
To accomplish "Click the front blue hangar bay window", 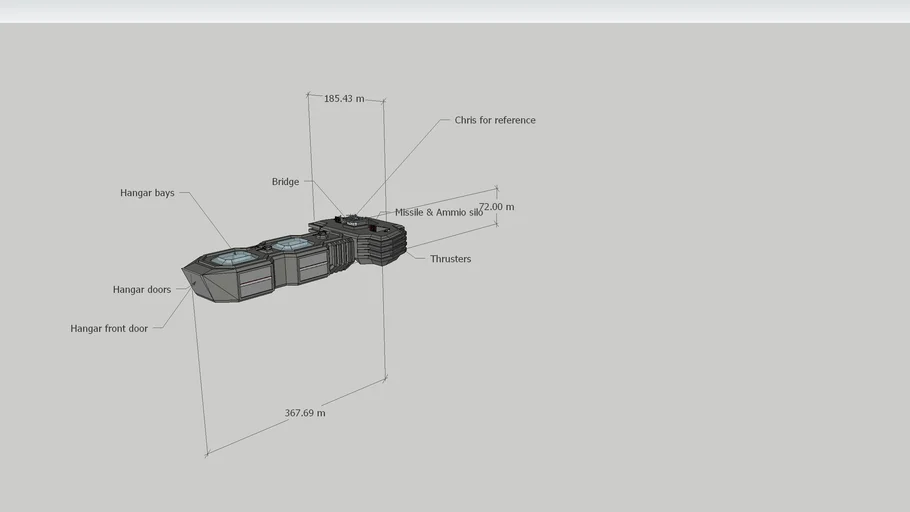I will [x=237, y=258].
